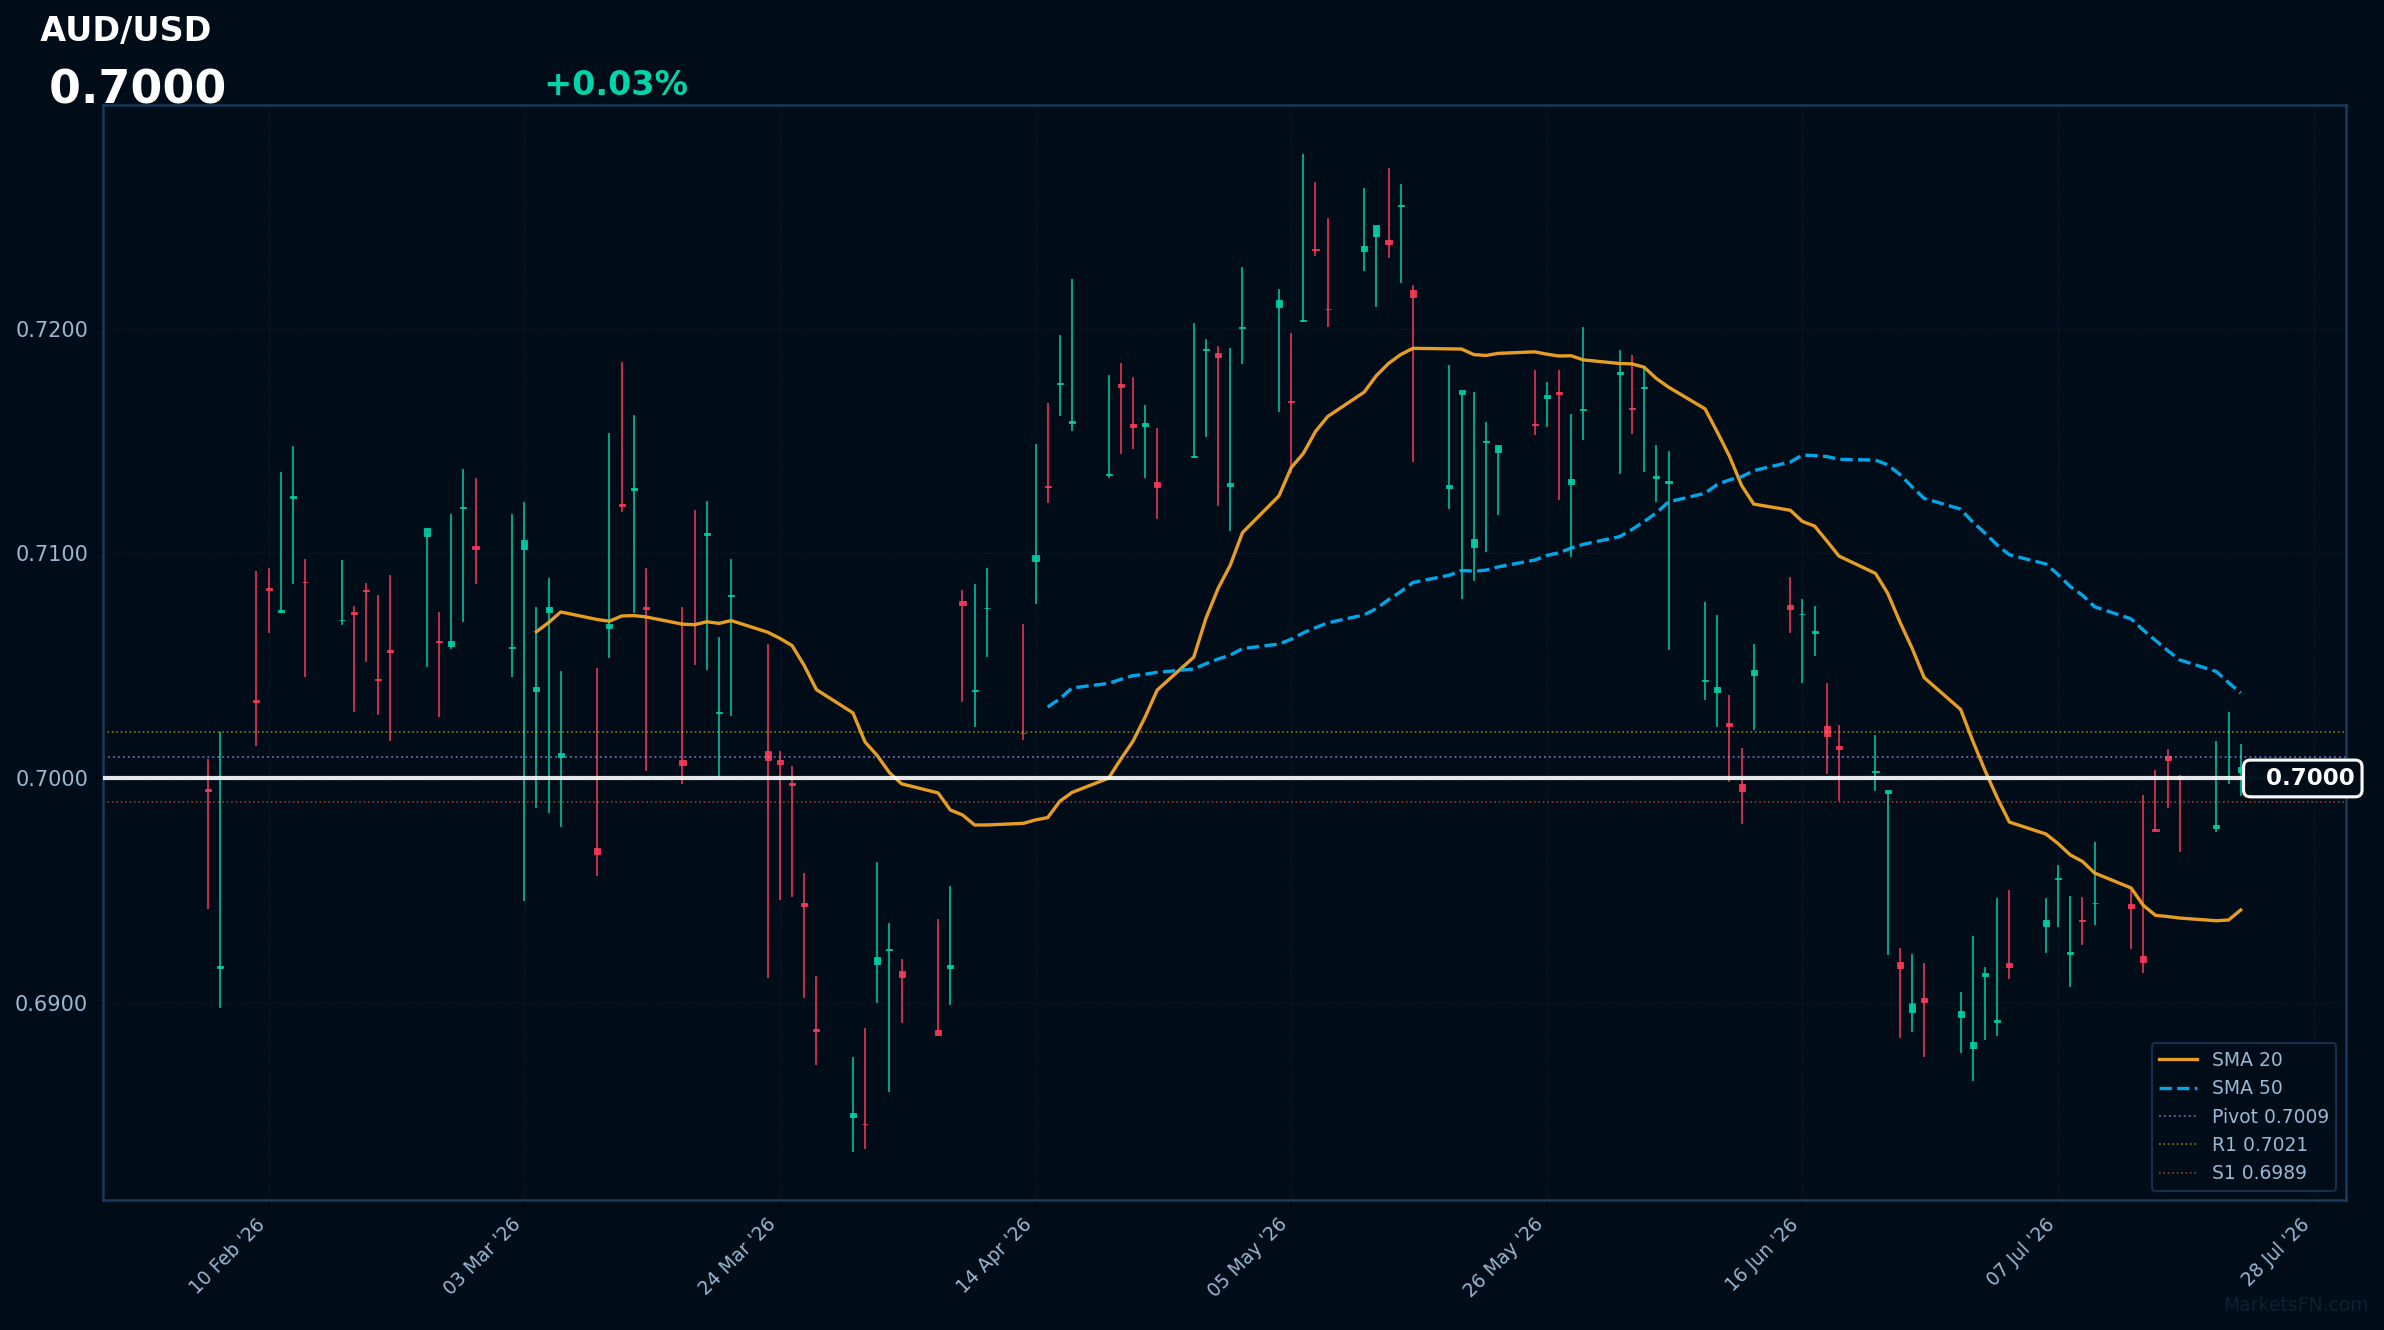2384x1330 pixels.
Task: Click the 10 Feb '26 date label
Action: tap(227, 1256)
